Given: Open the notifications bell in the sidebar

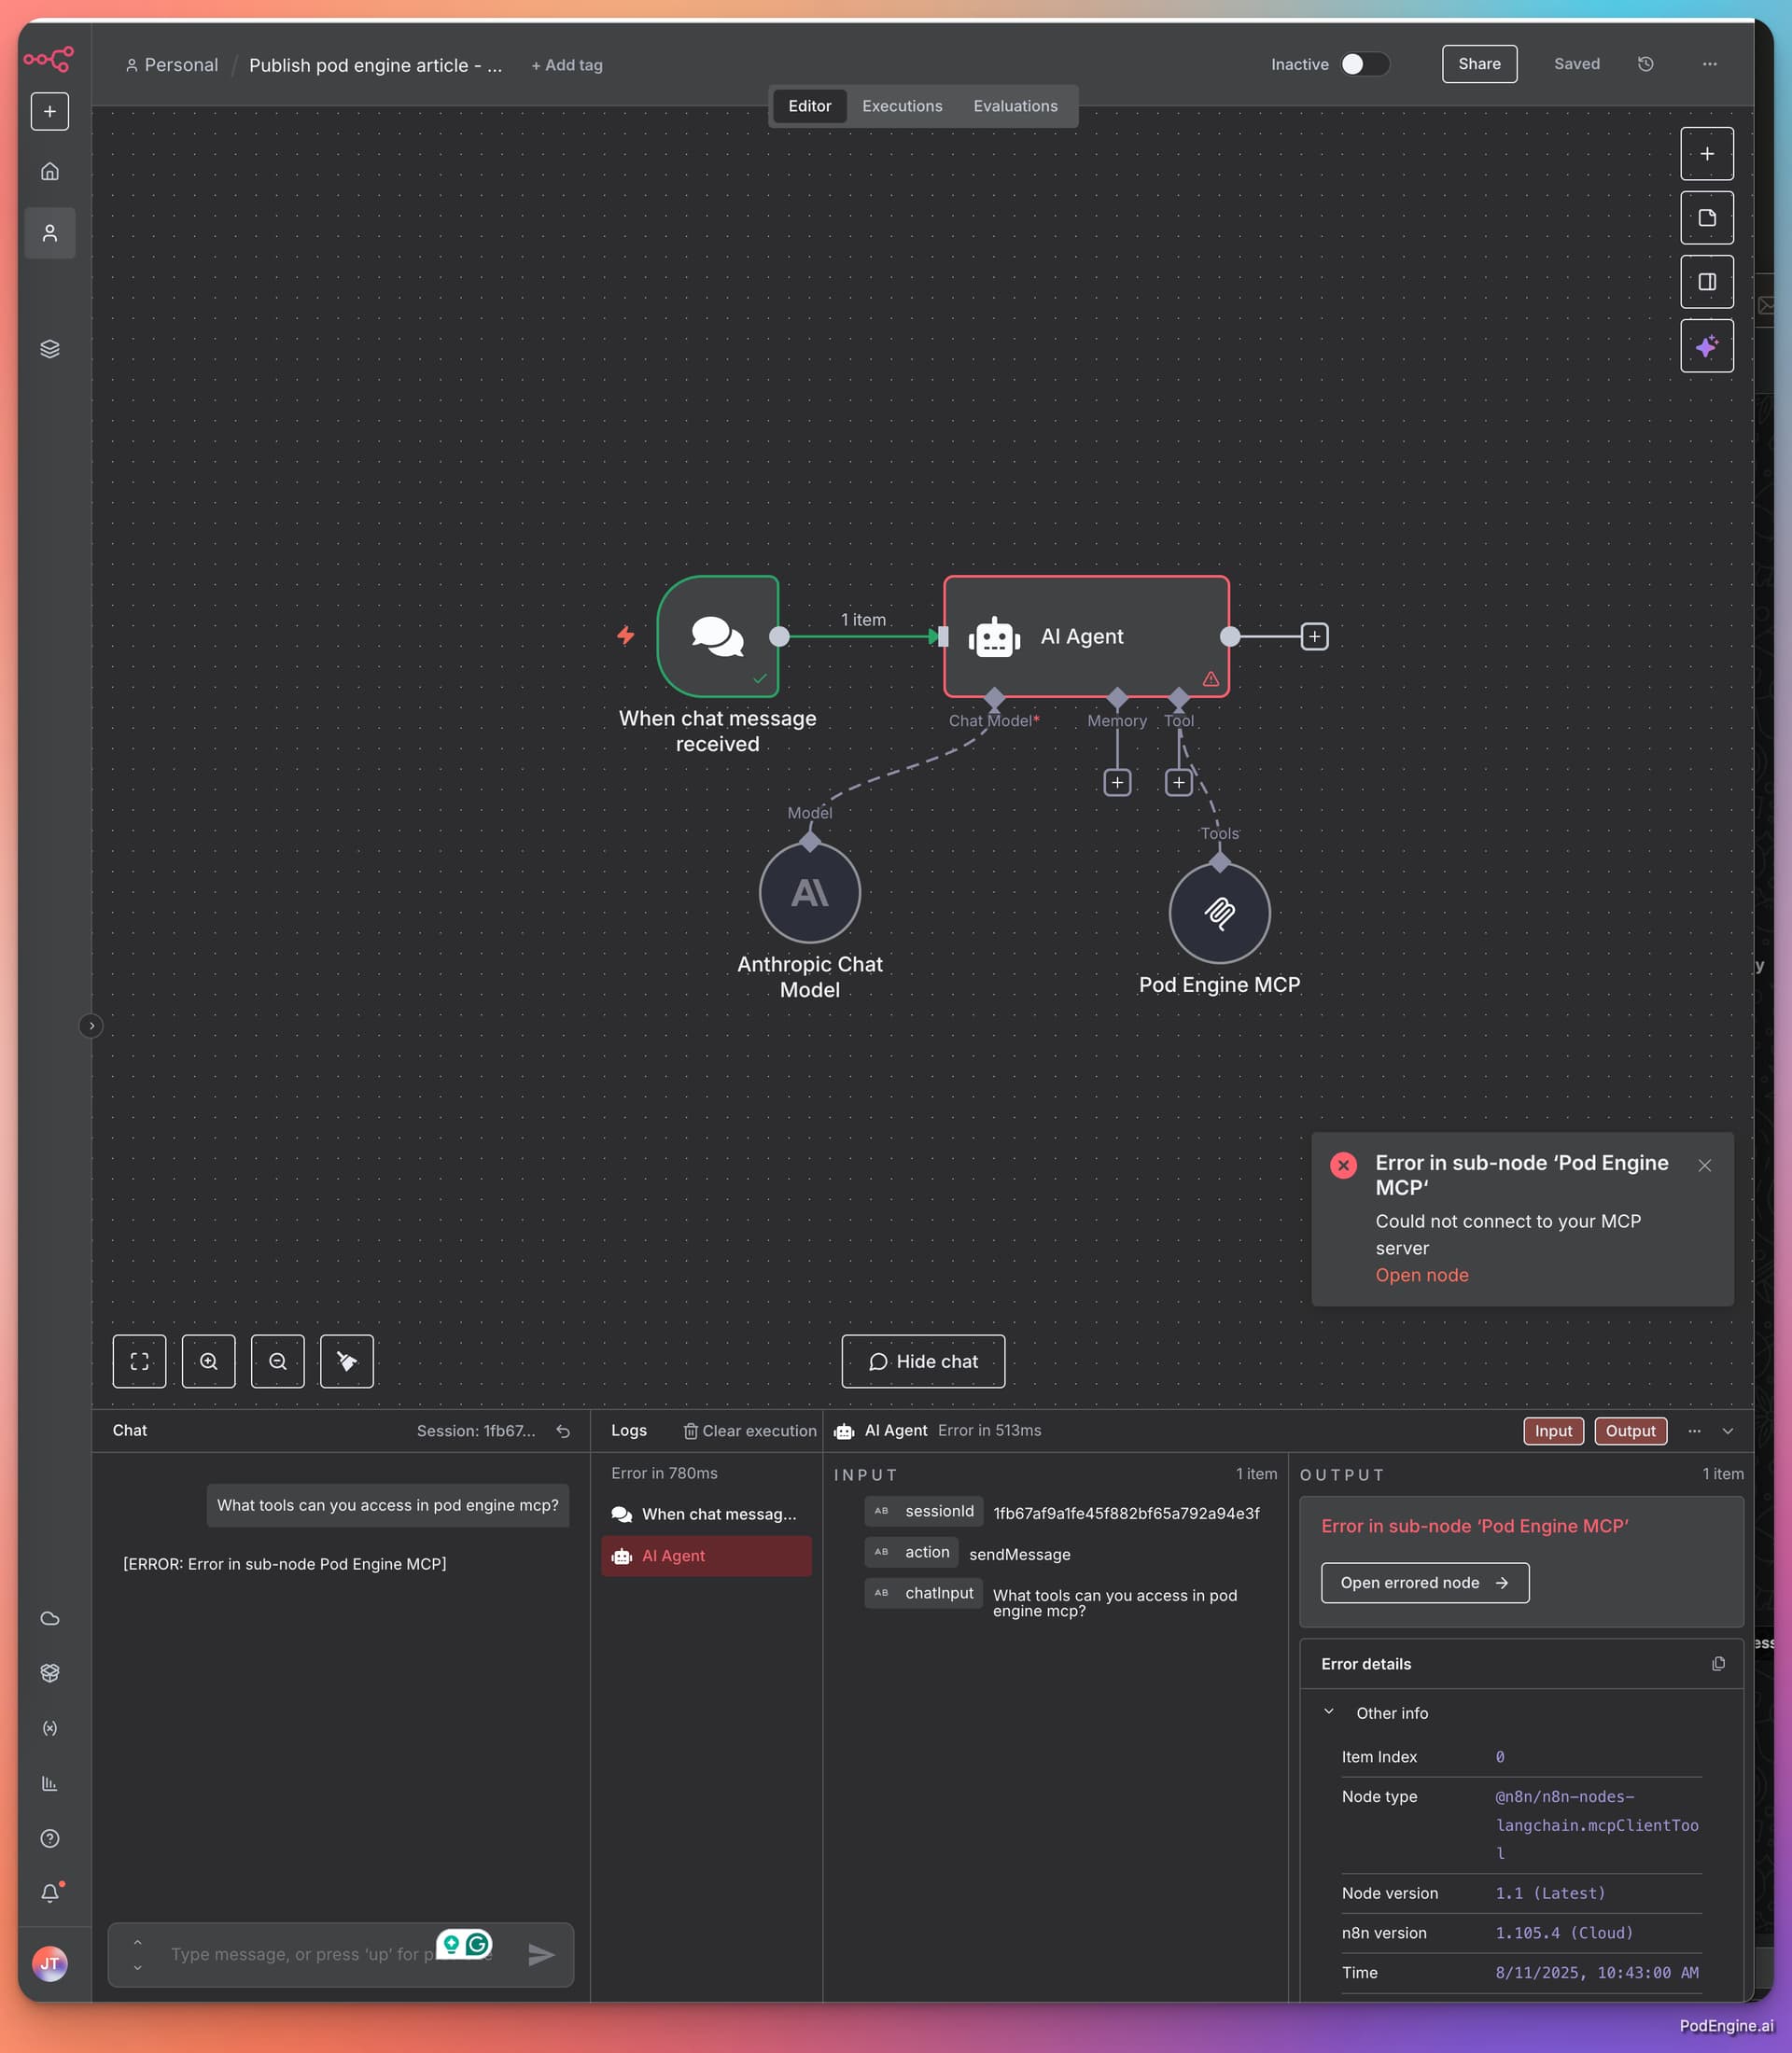Looking at the screenshot, I should point(50,1893).
